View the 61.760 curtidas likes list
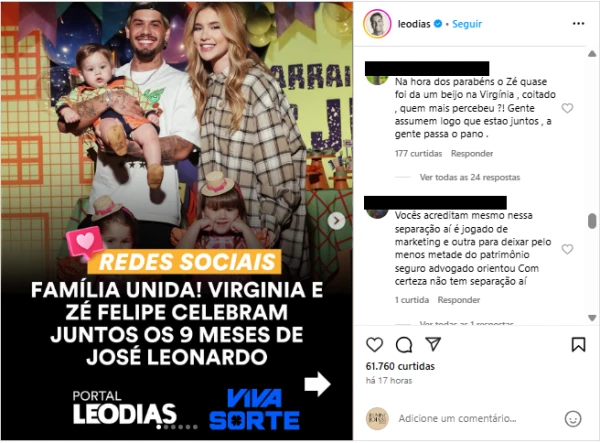 pyautogui.click(x=400, y=366)
